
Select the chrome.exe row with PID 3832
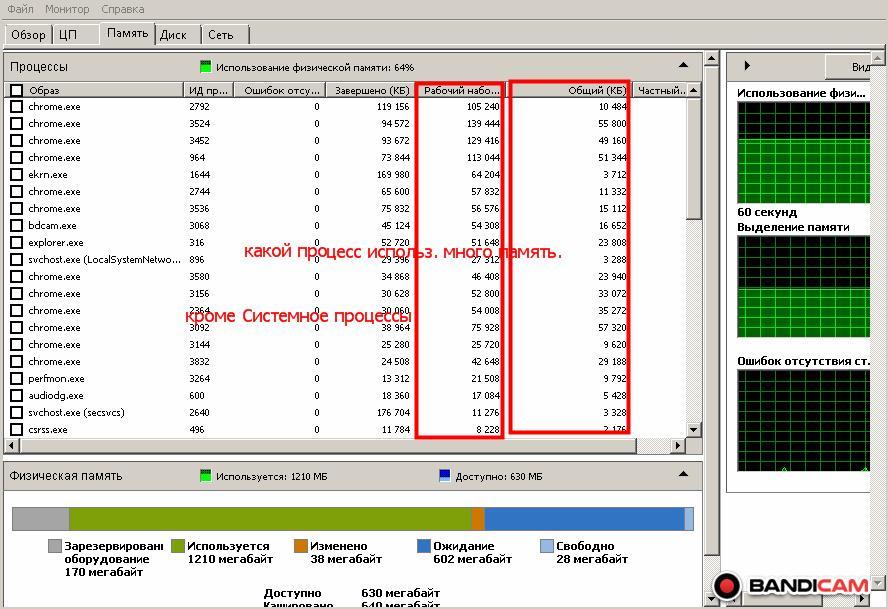347,361
